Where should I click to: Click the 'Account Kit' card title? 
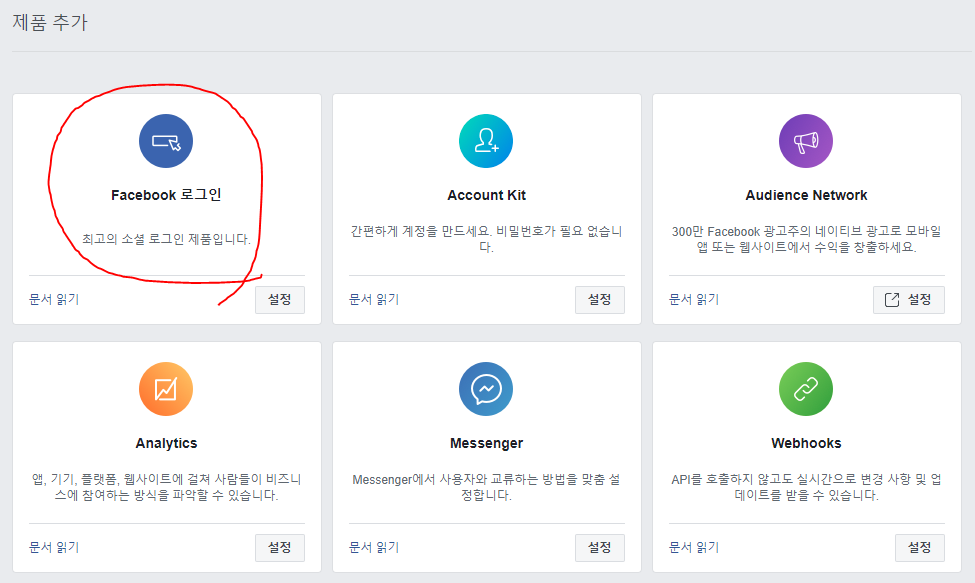click(x=486, y=195)
